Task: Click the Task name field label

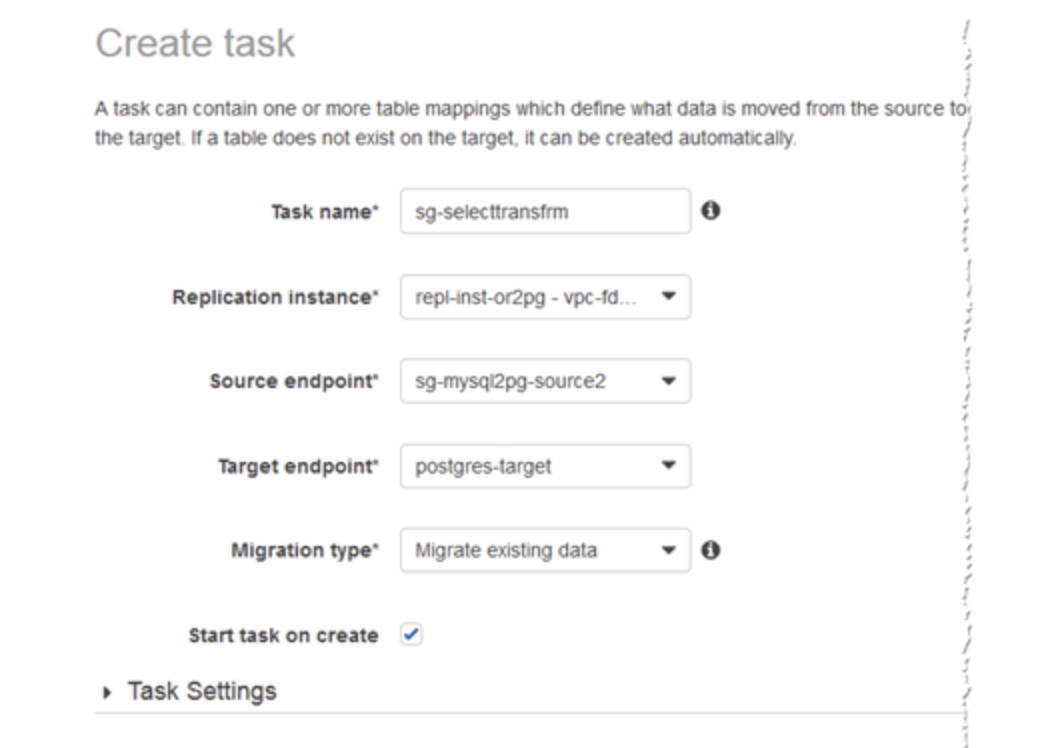Action: point(325,212)
